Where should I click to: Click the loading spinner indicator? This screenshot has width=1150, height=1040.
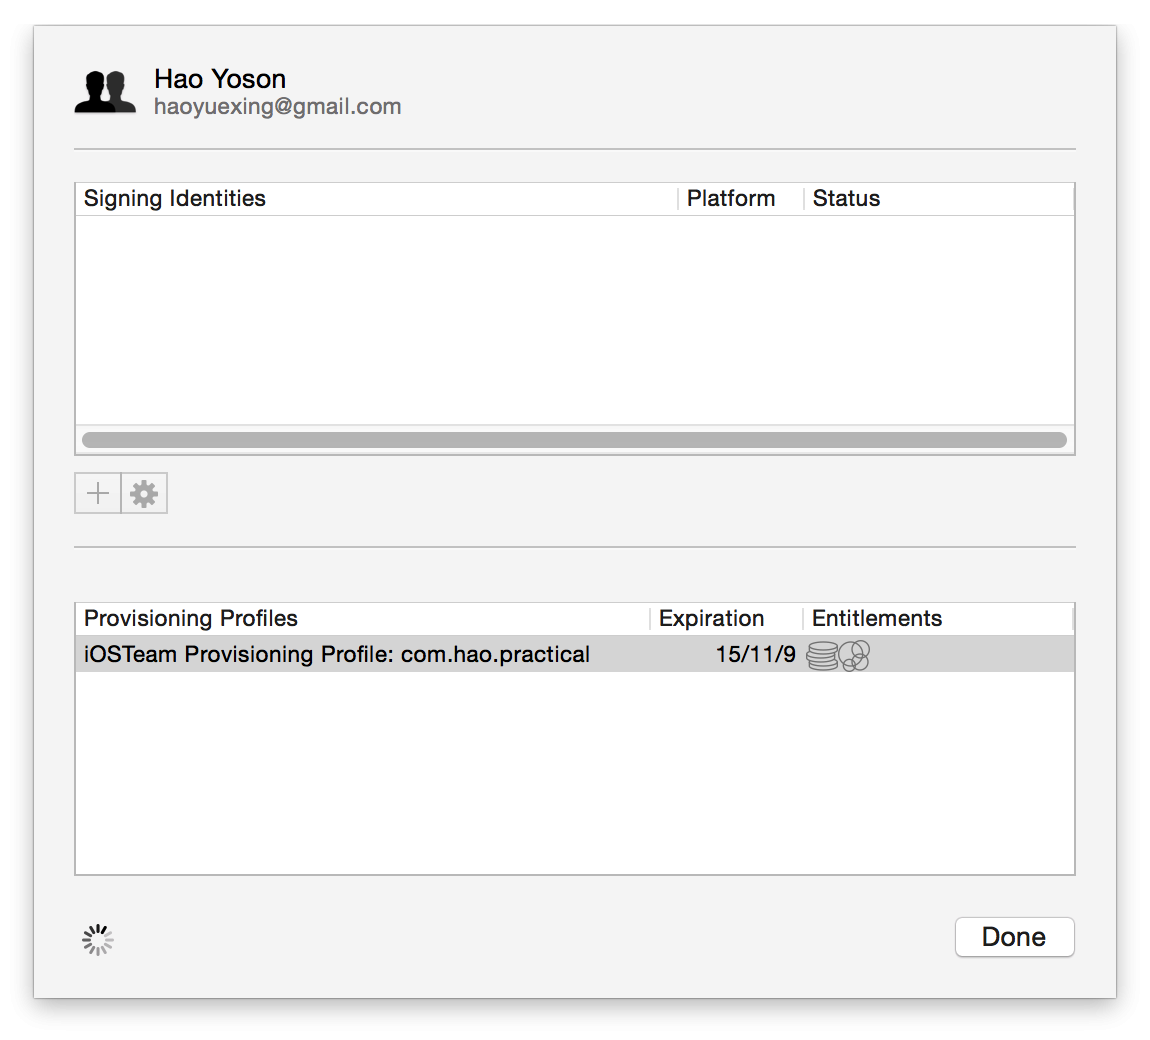(98, 940)
